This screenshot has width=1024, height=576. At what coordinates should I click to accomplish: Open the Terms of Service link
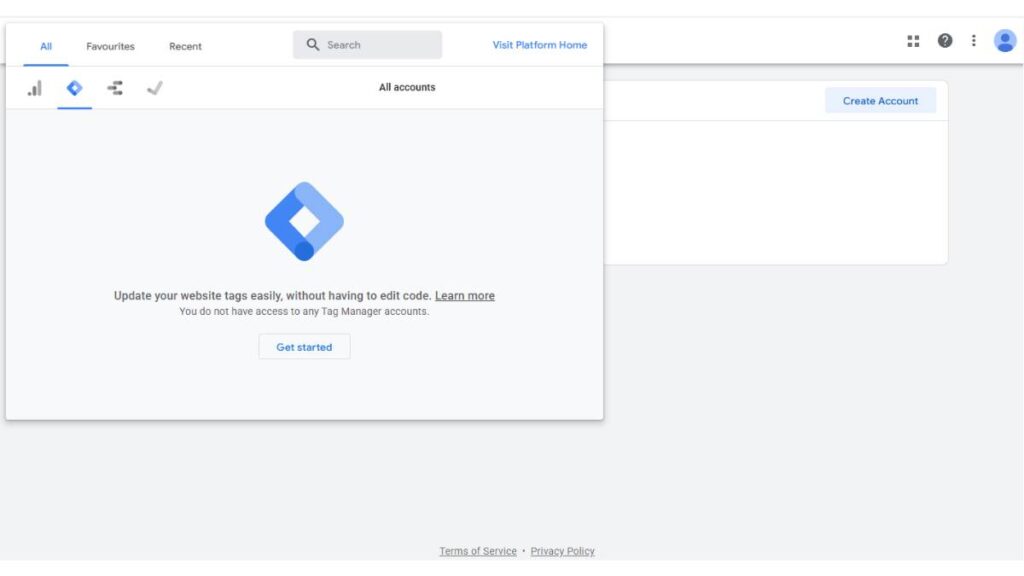click(x=478, y=551)
